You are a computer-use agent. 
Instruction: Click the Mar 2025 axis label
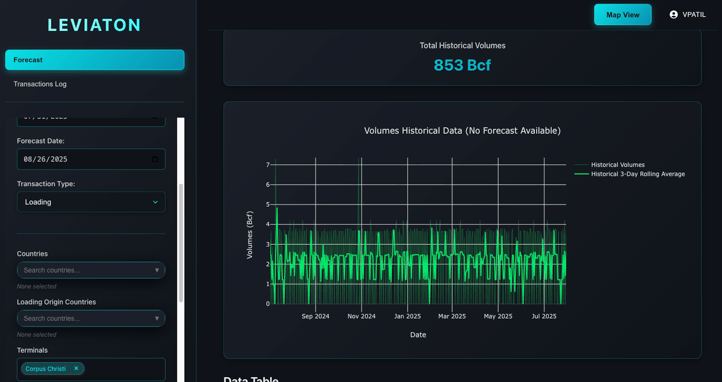pos(452,316)
